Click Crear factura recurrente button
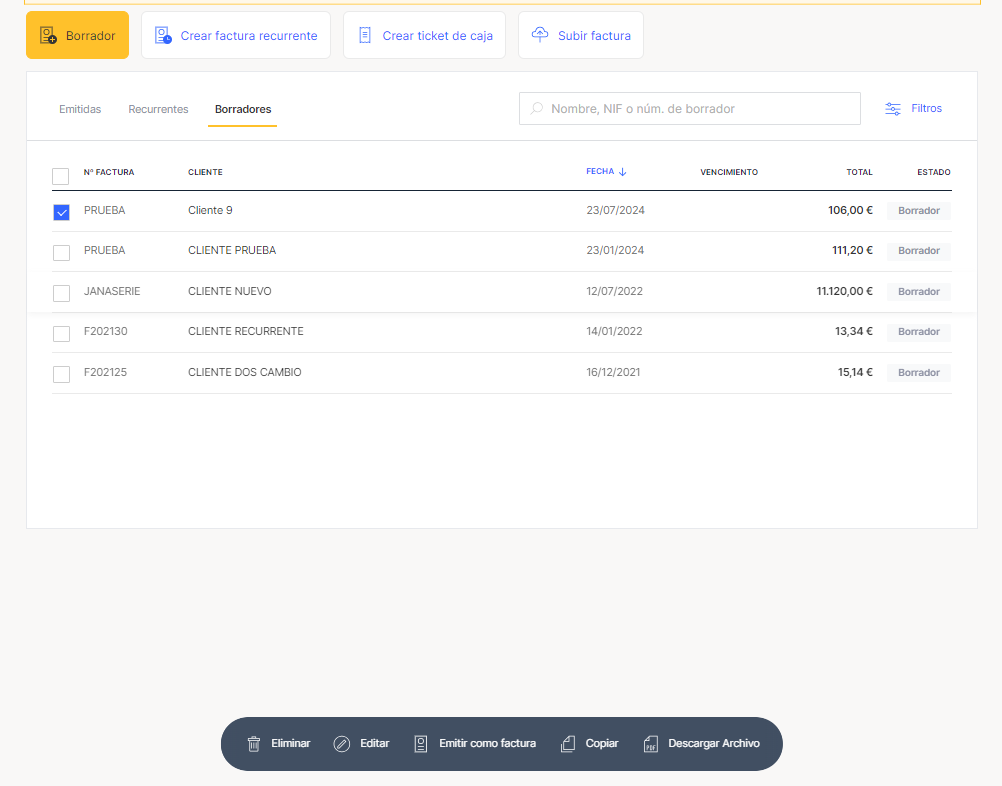Screen dimensions: 1002x786 (x=236, y=35)
